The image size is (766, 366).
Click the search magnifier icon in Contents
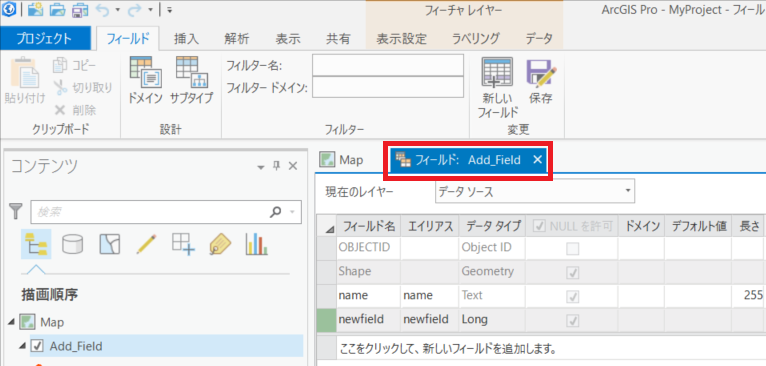[x=276, y=212]
